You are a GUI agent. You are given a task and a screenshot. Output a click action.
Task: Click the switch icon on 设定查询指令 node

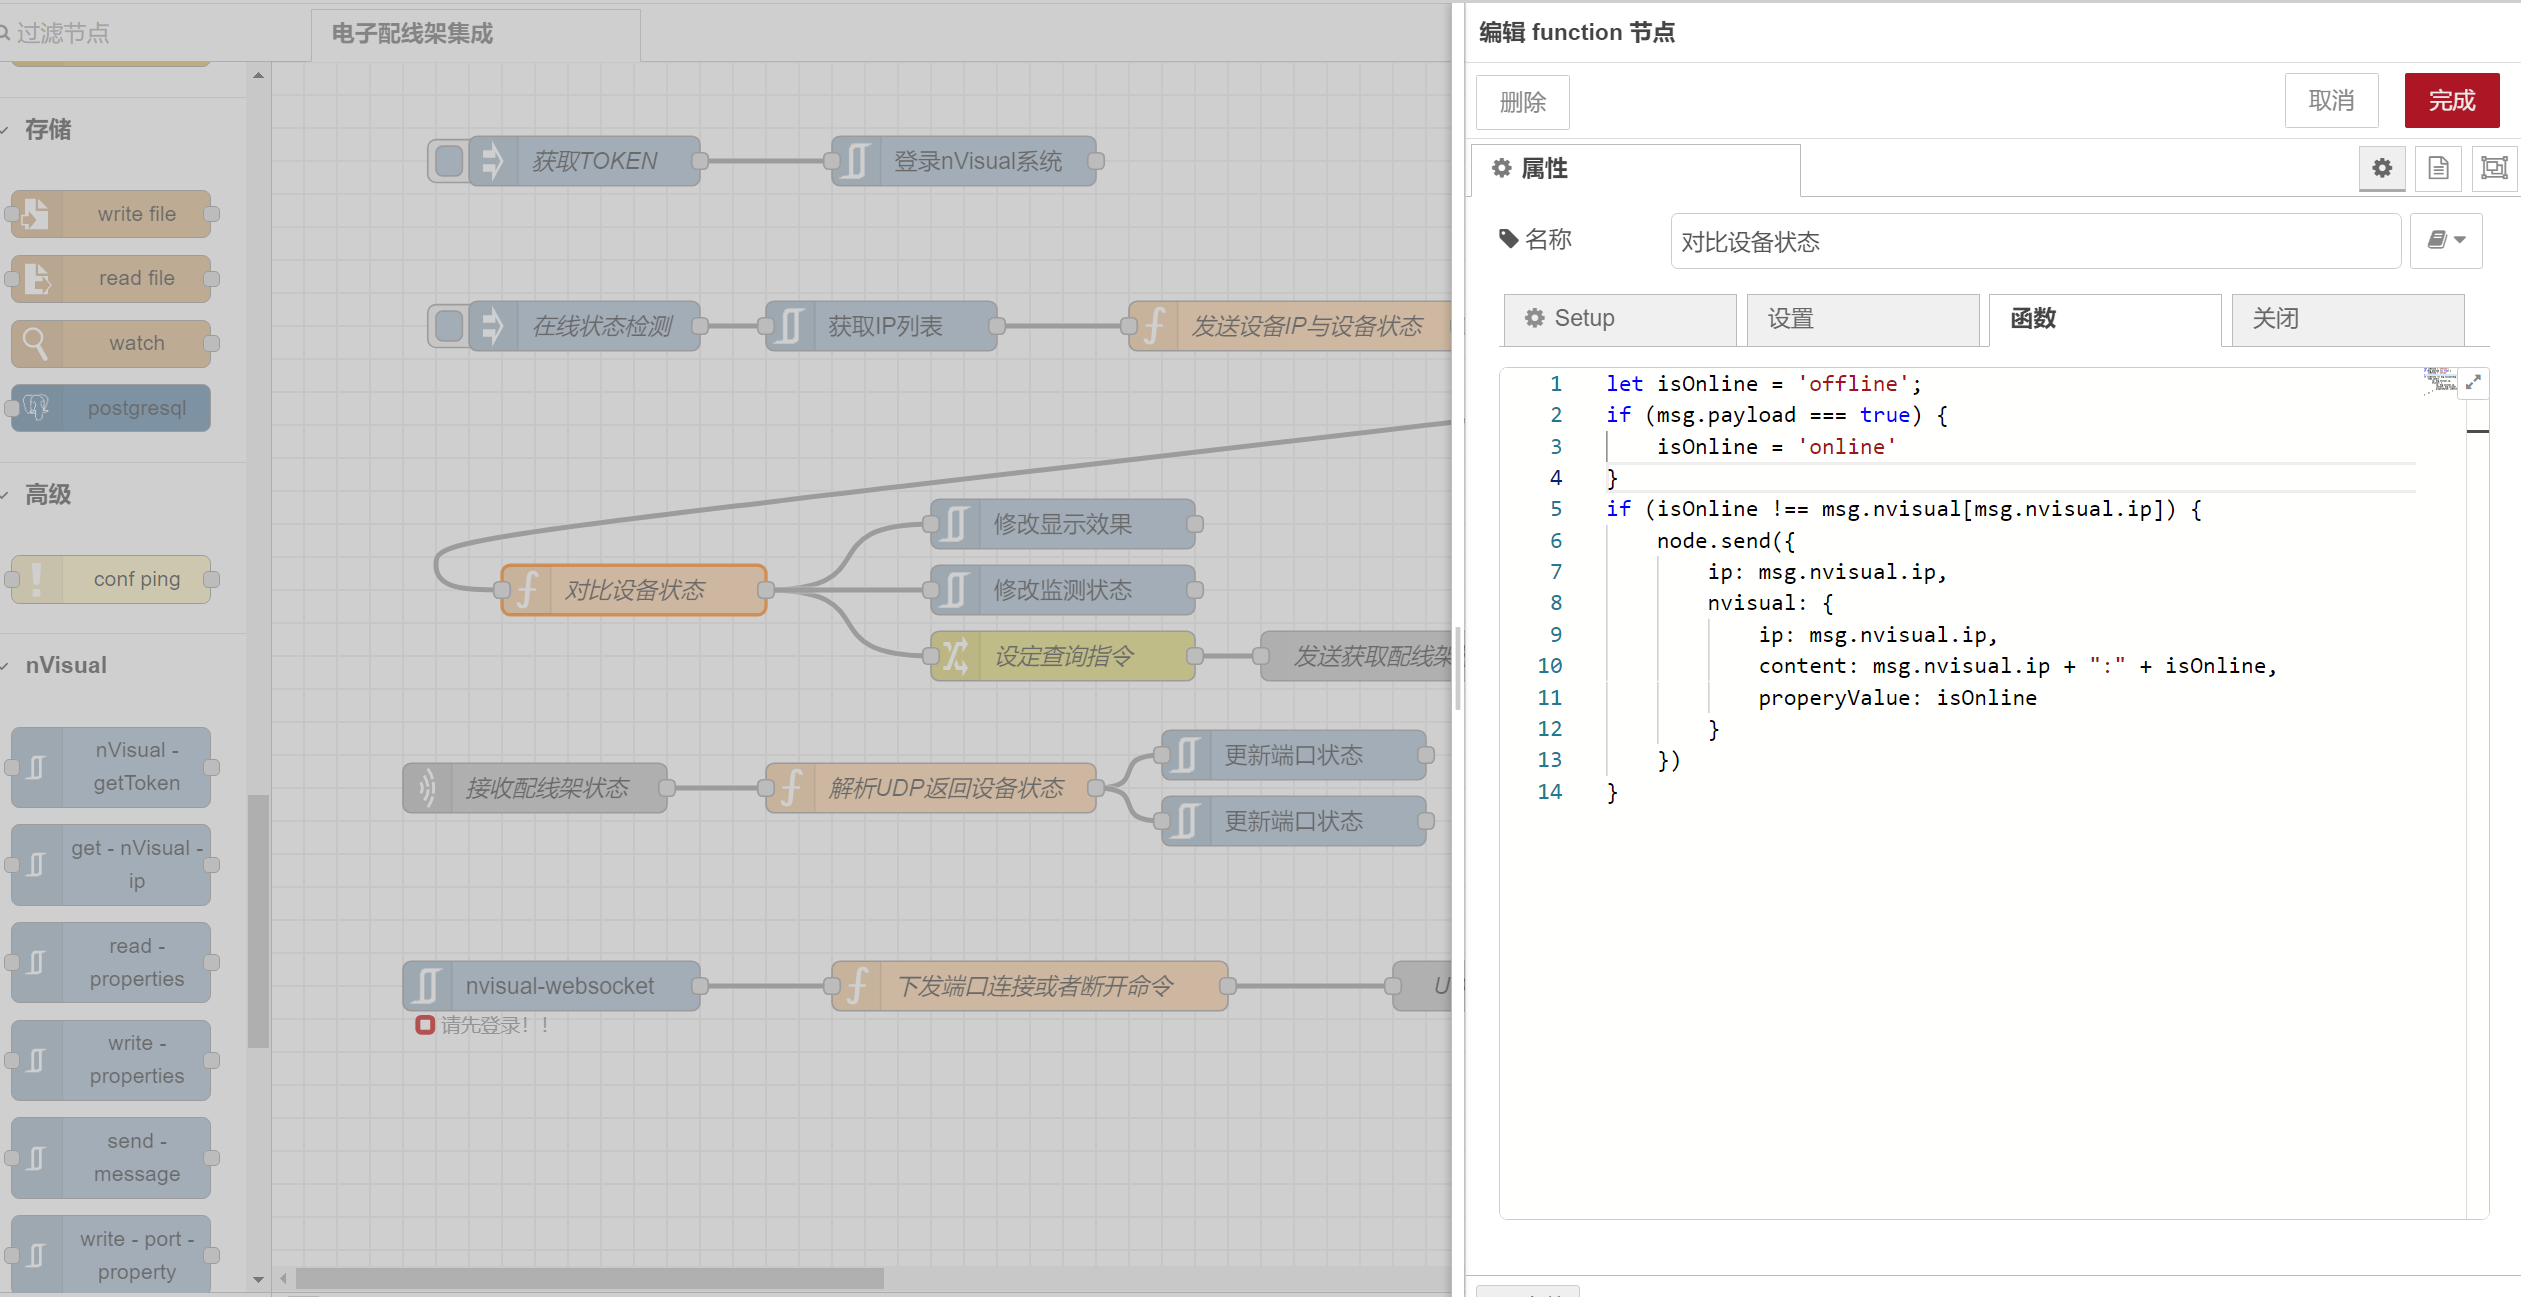point(955,656)
